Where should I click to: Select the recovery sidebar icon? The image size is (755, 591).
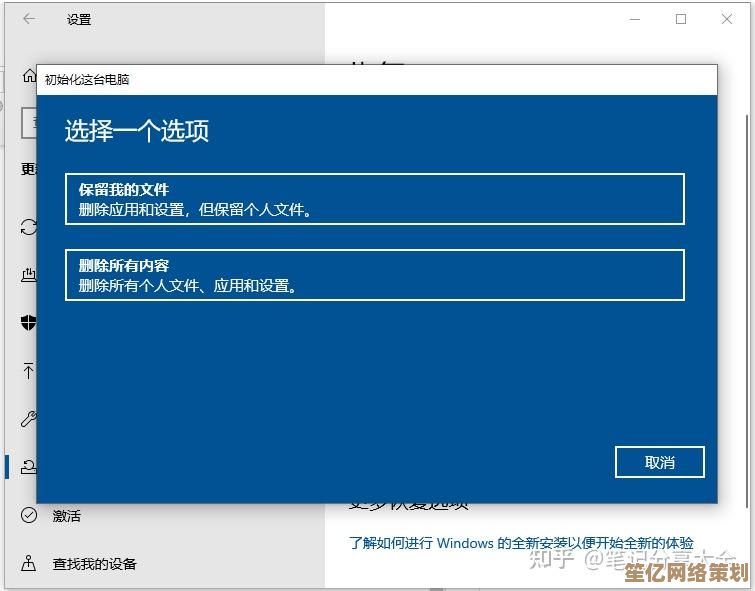[29, 467]
